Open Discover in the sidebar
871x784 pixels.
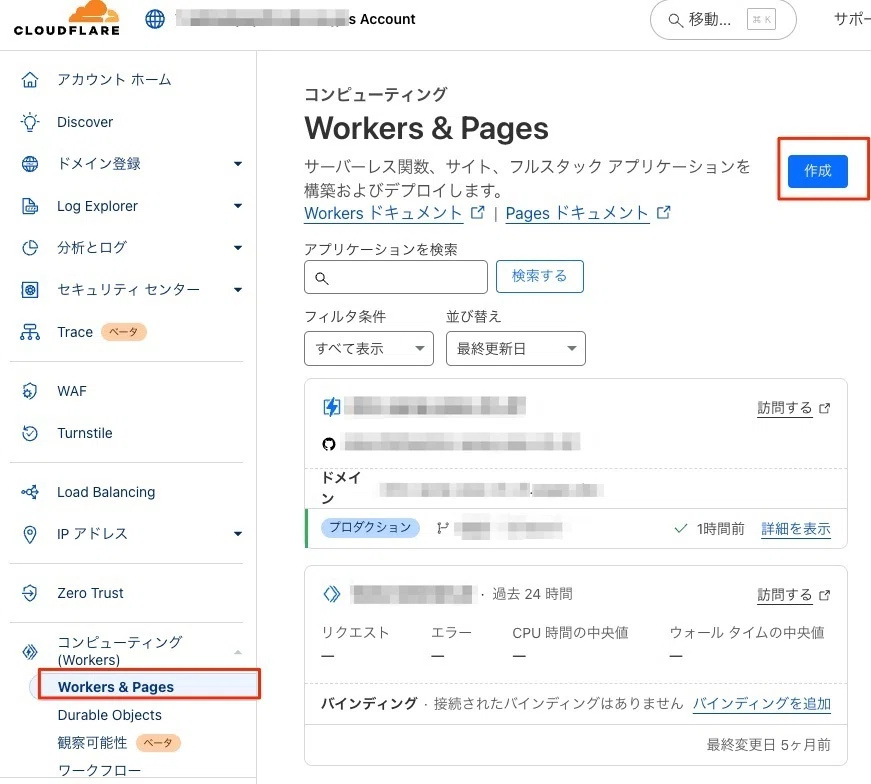tap(85, 122)
